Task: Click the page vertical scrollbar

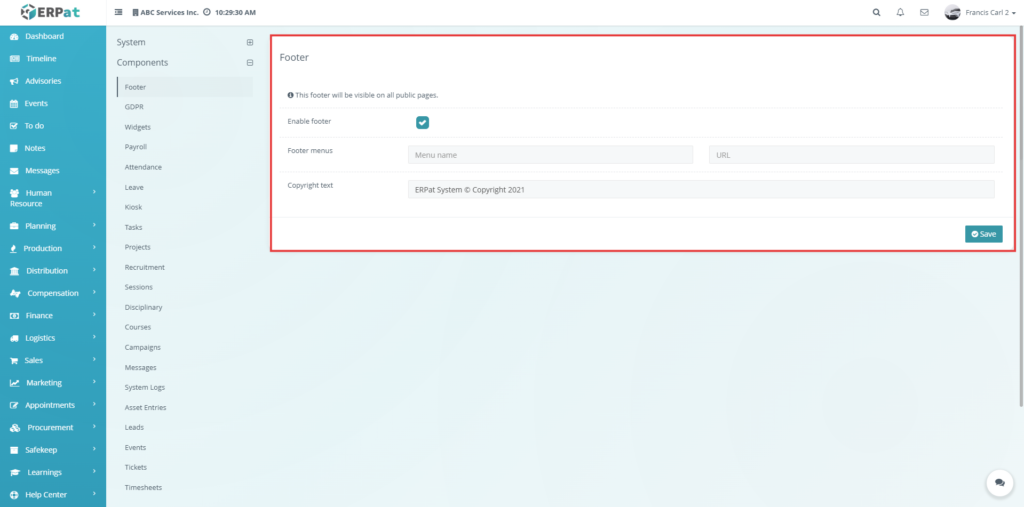Action: tap(1021, 216)
